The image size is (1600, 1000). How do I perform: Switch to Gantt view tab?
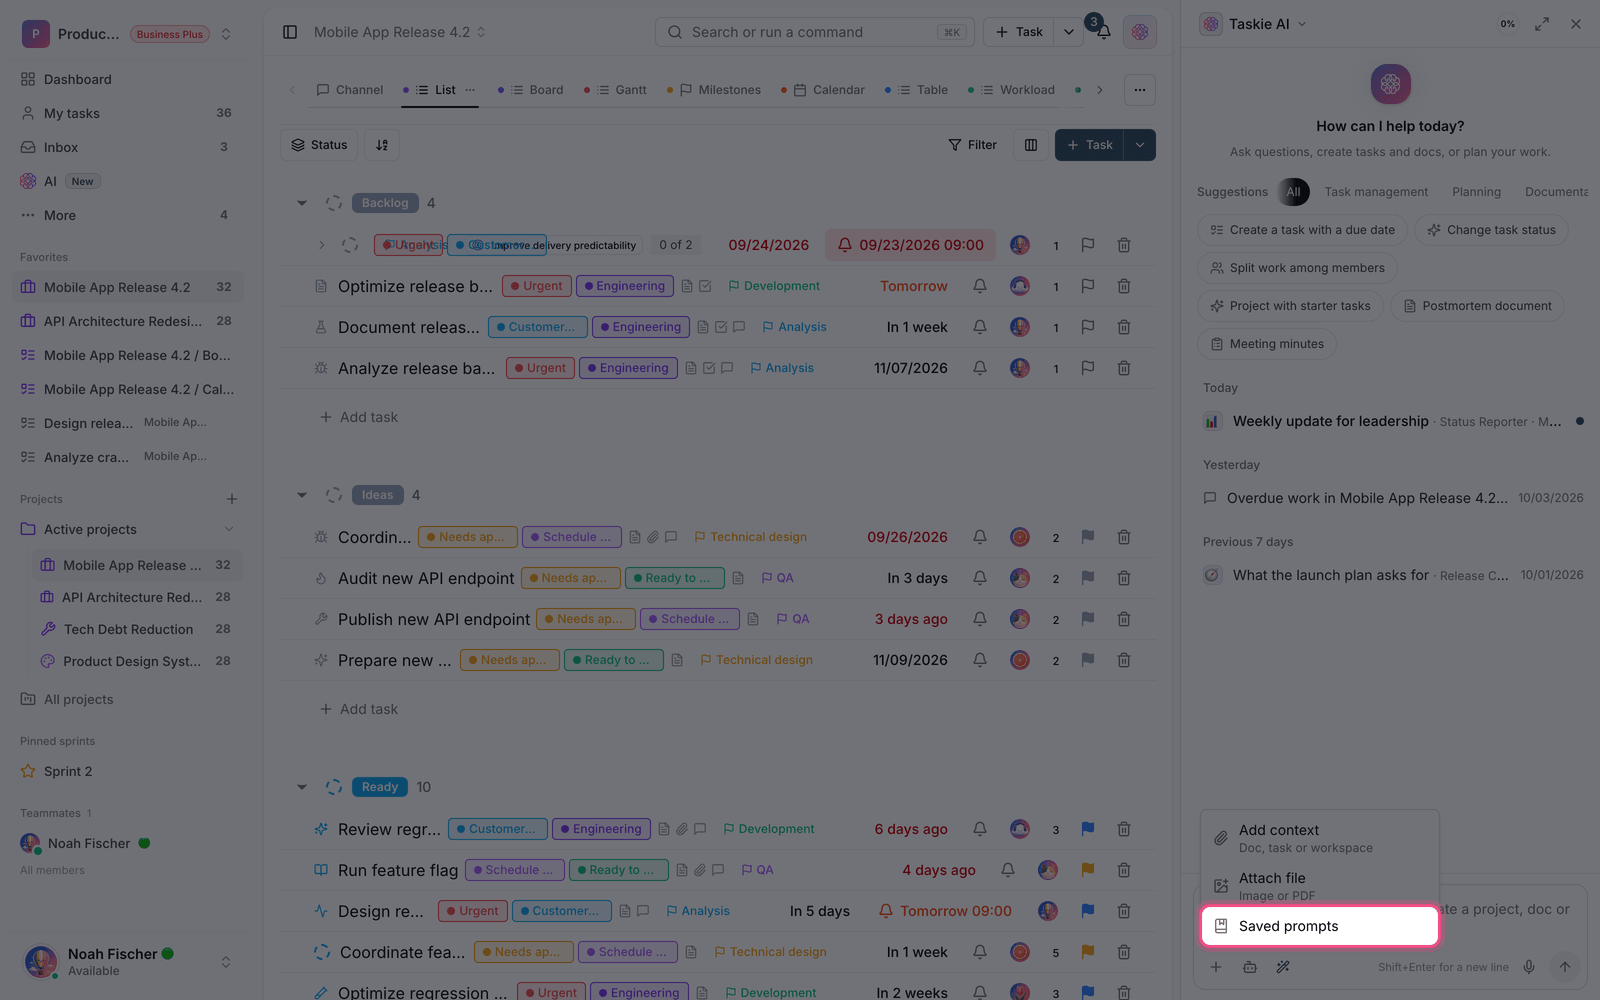pyautogui.click(x=616, y=90)
